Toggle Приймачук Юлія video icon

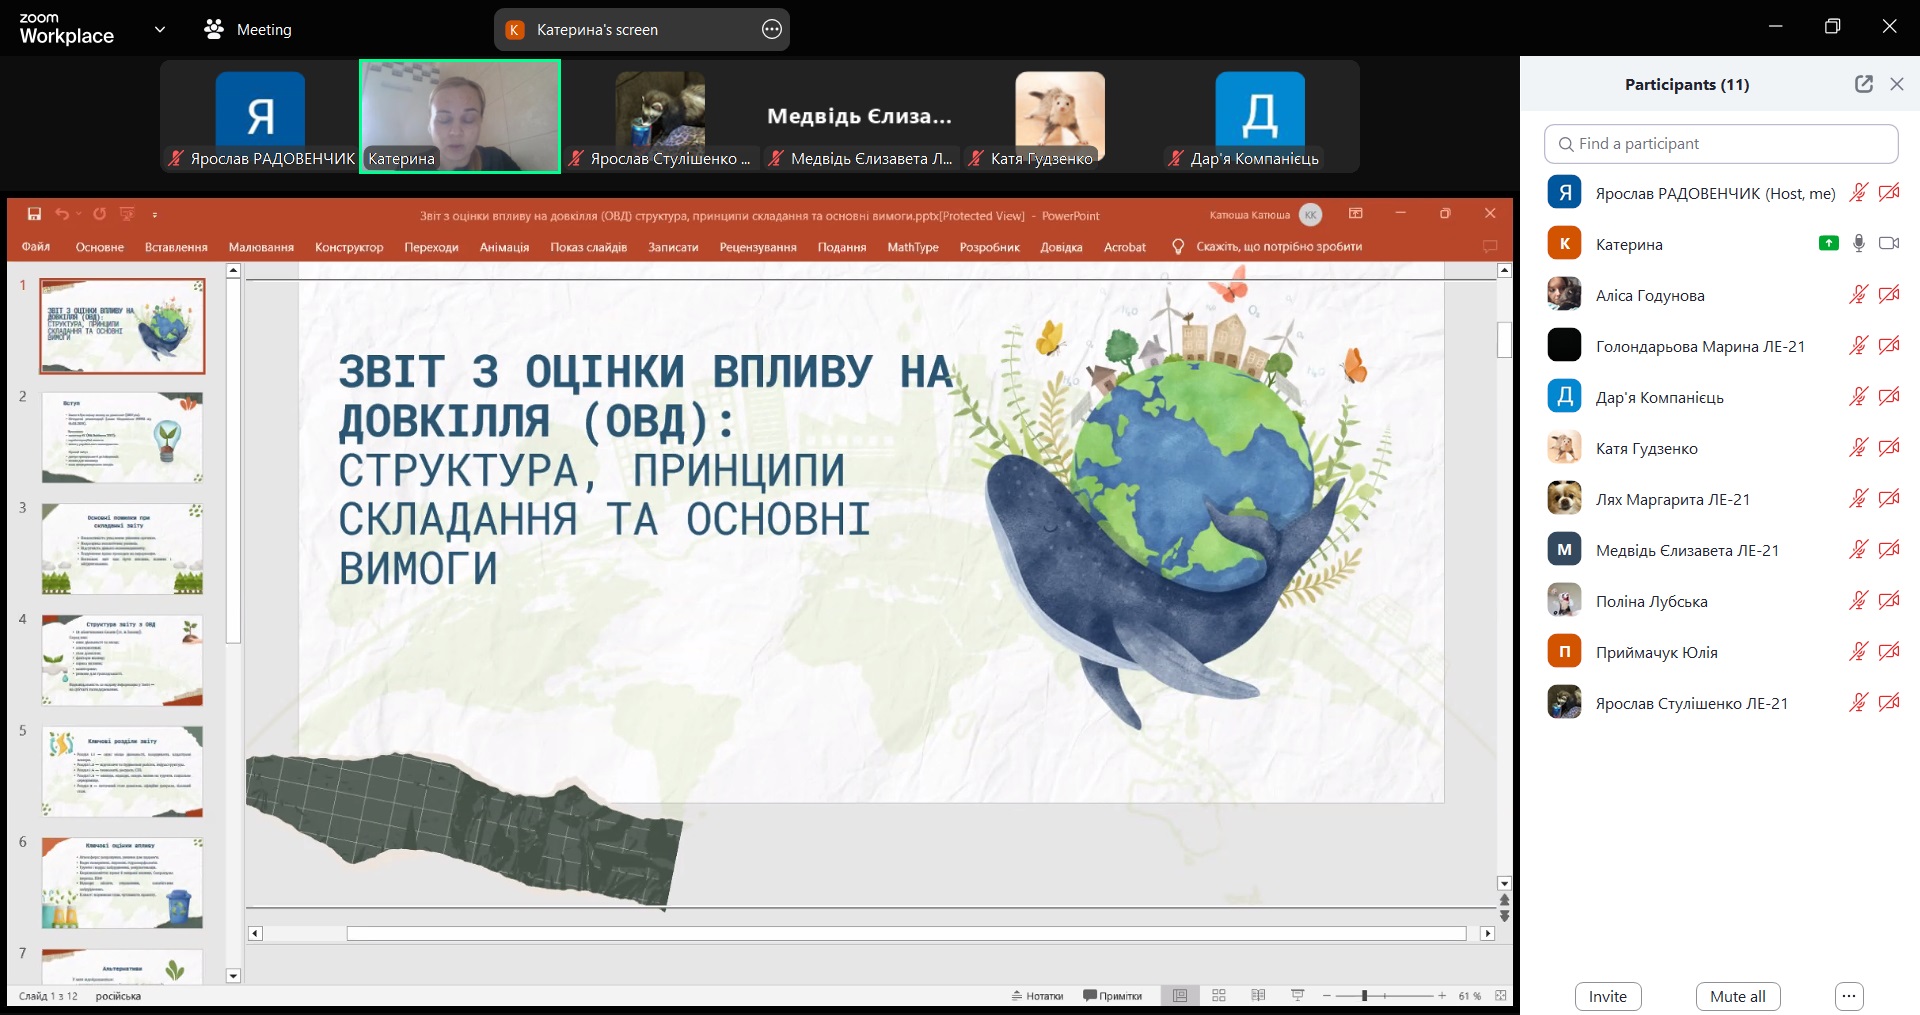point(1889,651)
